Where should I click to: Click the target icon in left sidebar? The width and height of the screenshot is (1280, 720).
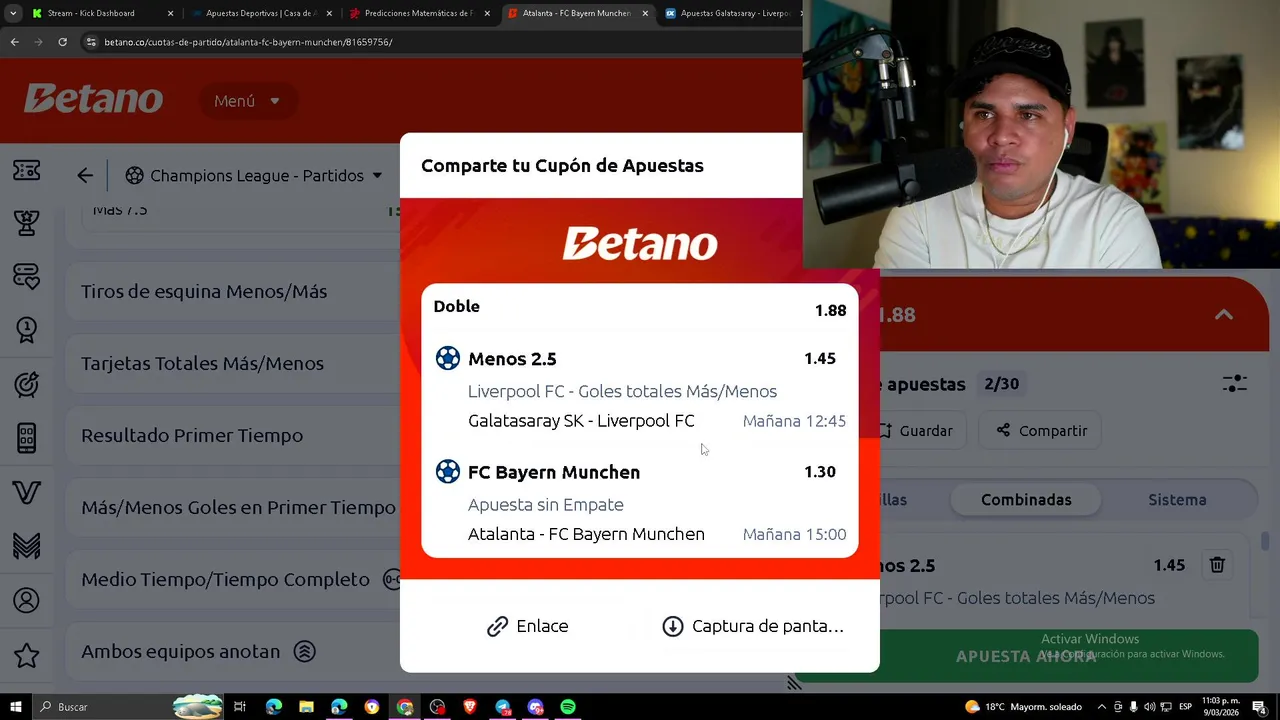[27, 384]
